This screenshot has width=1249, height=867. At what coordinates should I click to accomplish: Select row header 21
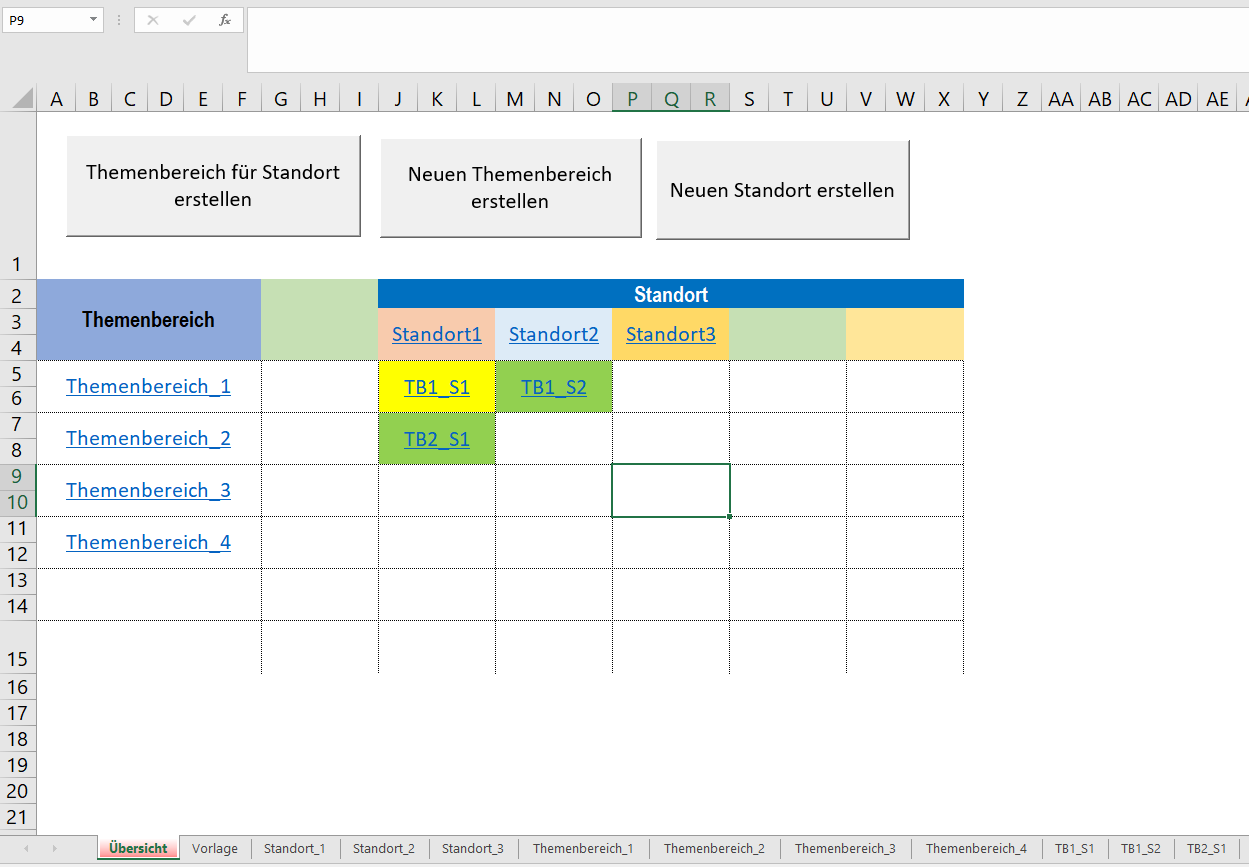tap(18, 816)
